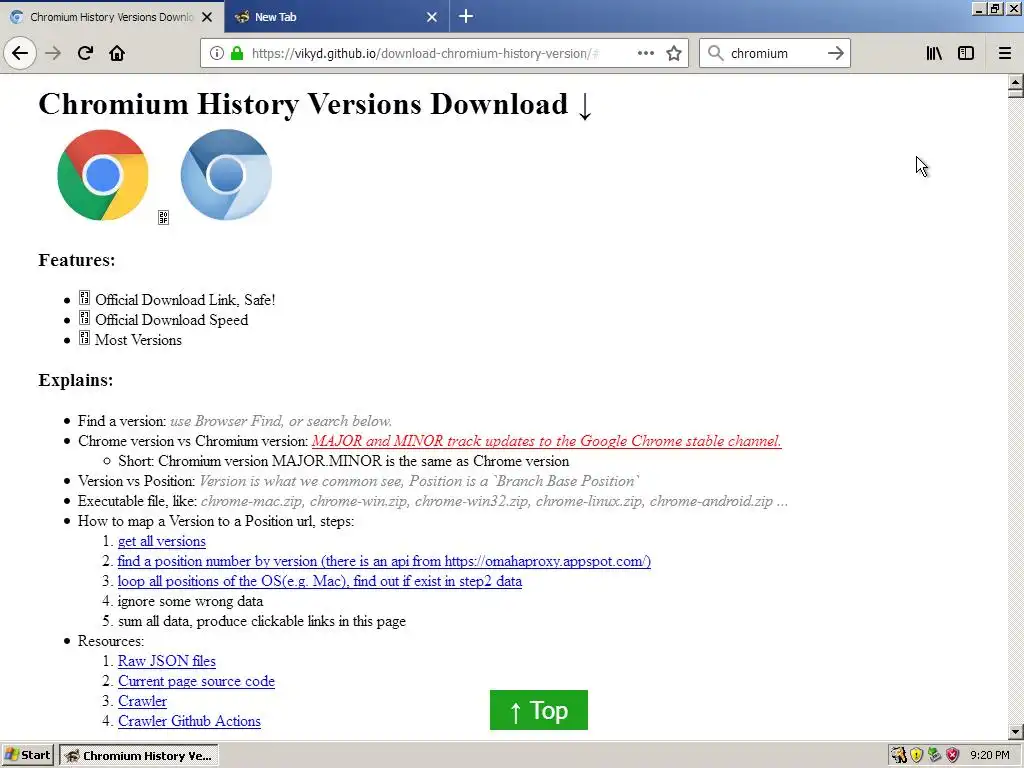This screenshot has width=1024, height=768.
Task: Go back using the browser back arrow
Action: coord(20,53)
